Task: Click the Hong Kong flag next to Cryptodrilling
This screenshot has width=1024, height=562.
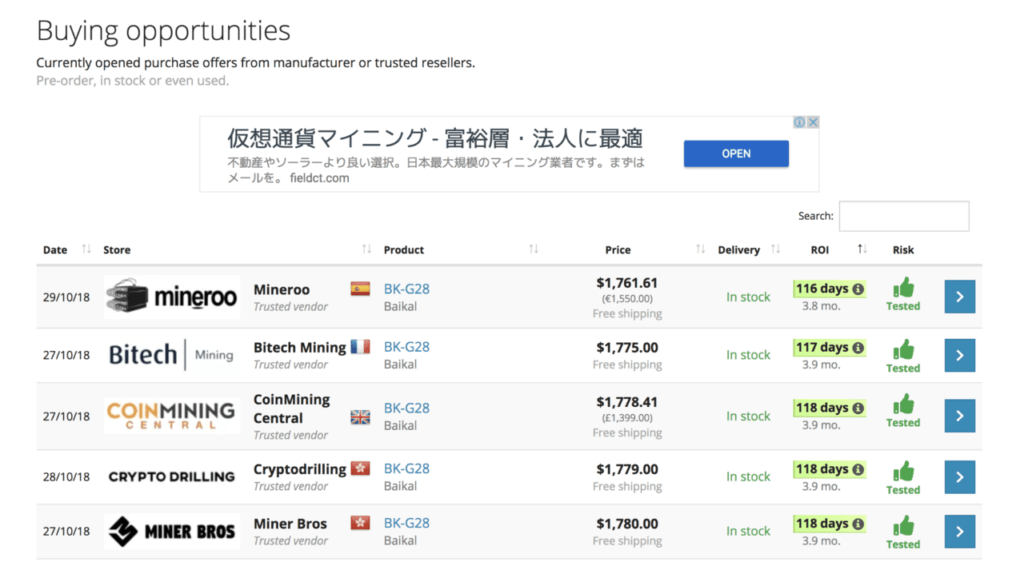Action: pos(360,468)
